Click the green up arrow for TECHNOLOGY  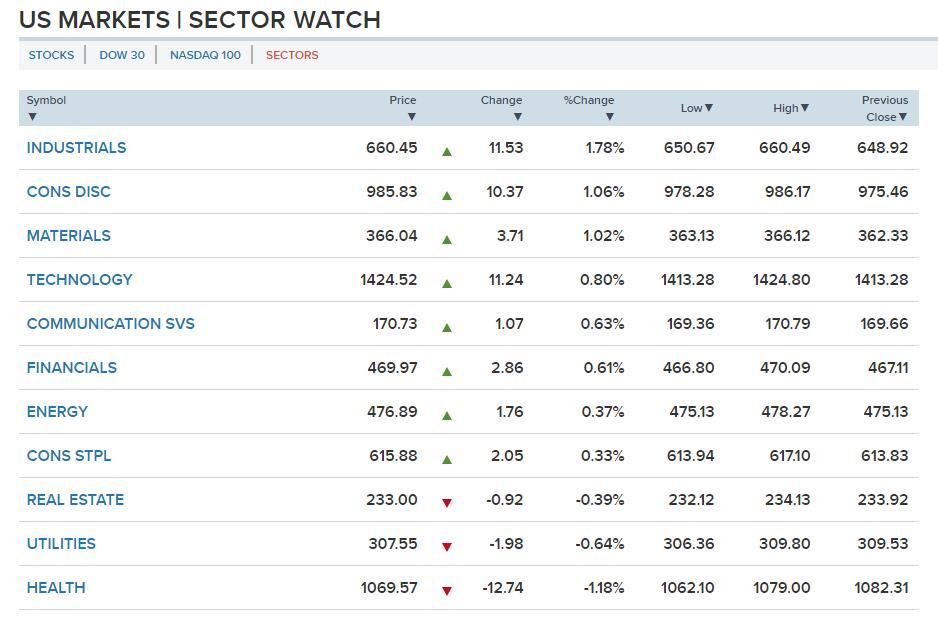tap(447, 284)
